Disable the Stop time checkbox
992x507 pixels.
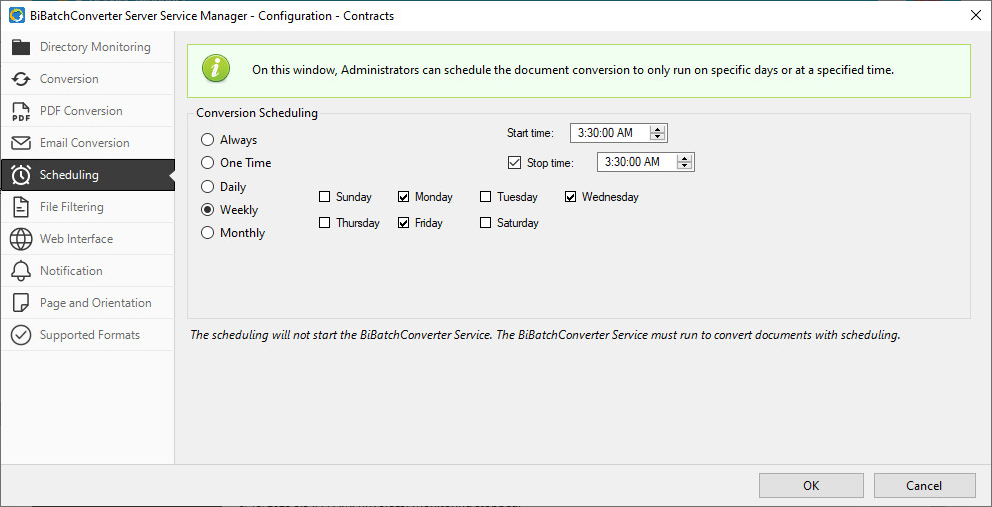pos(515,162)
